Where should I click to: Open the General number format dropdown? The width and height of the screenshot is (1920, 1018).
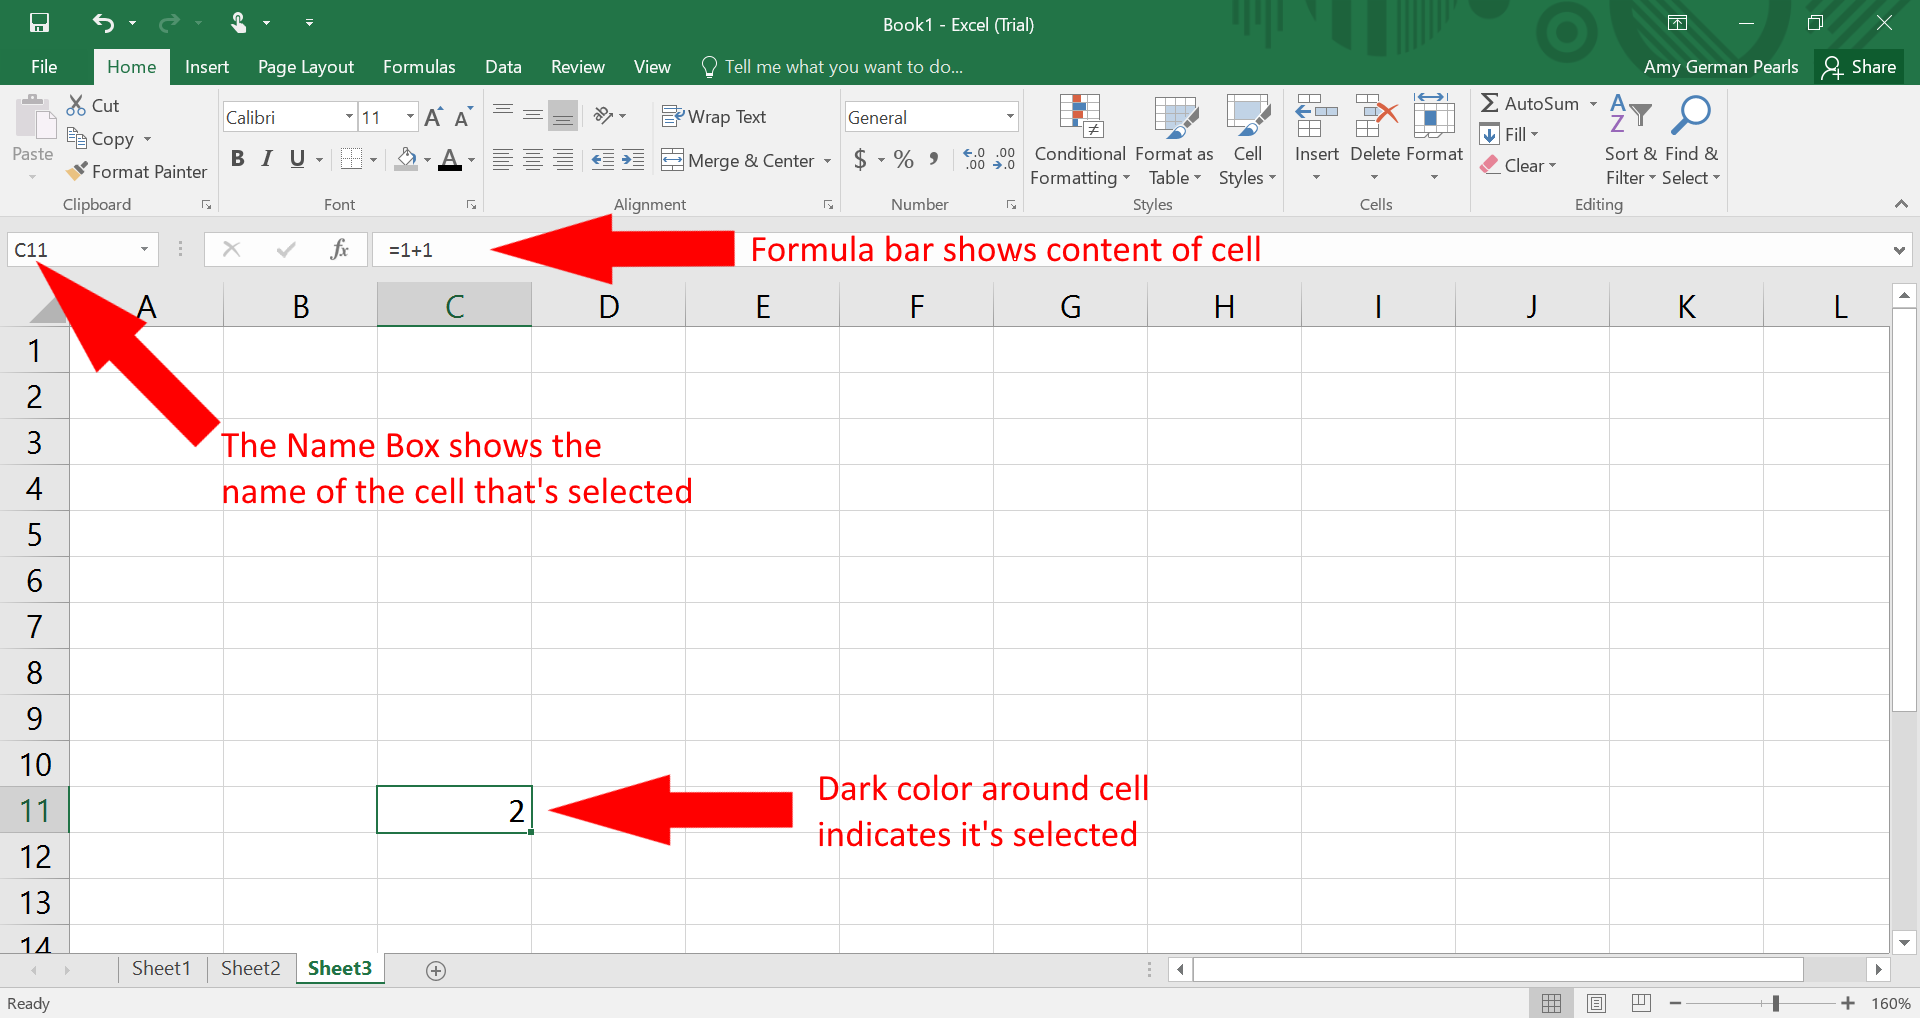coord(1008,116)
